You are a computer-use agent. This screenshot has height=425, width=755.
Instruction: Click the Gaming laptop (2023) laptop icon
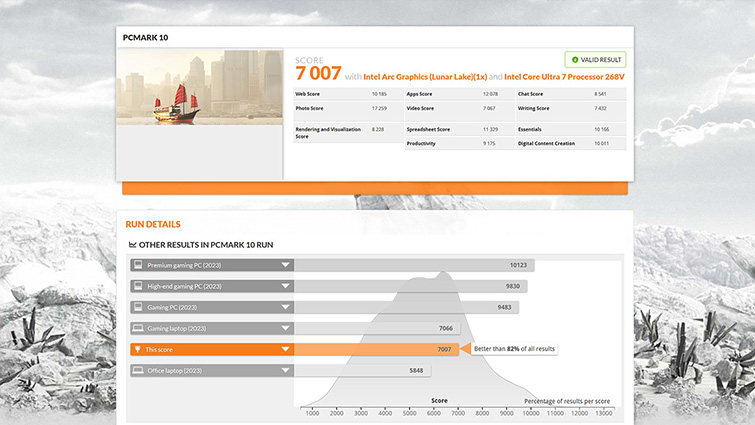point(139,328)
